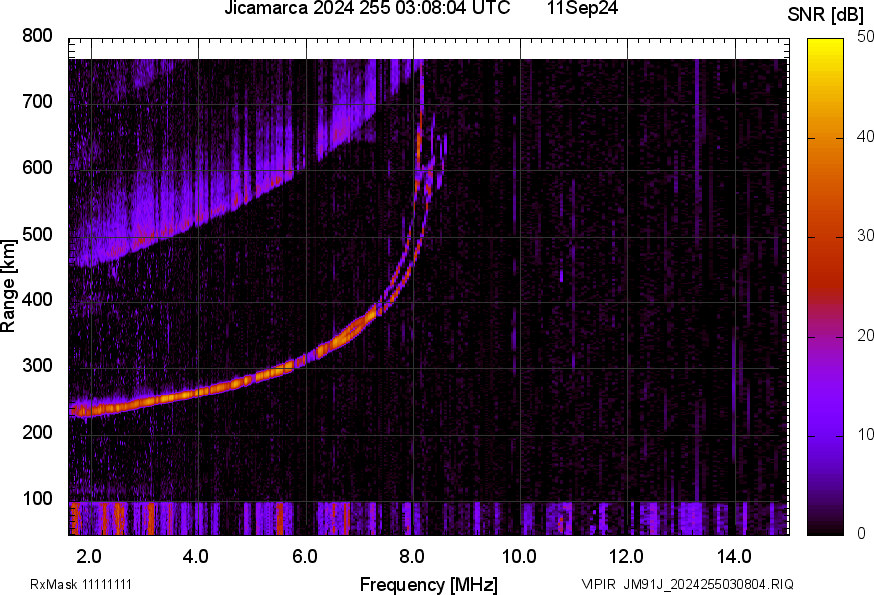
Task: Click the 11Sep24 date label
Action: click(x=581, y=11)
